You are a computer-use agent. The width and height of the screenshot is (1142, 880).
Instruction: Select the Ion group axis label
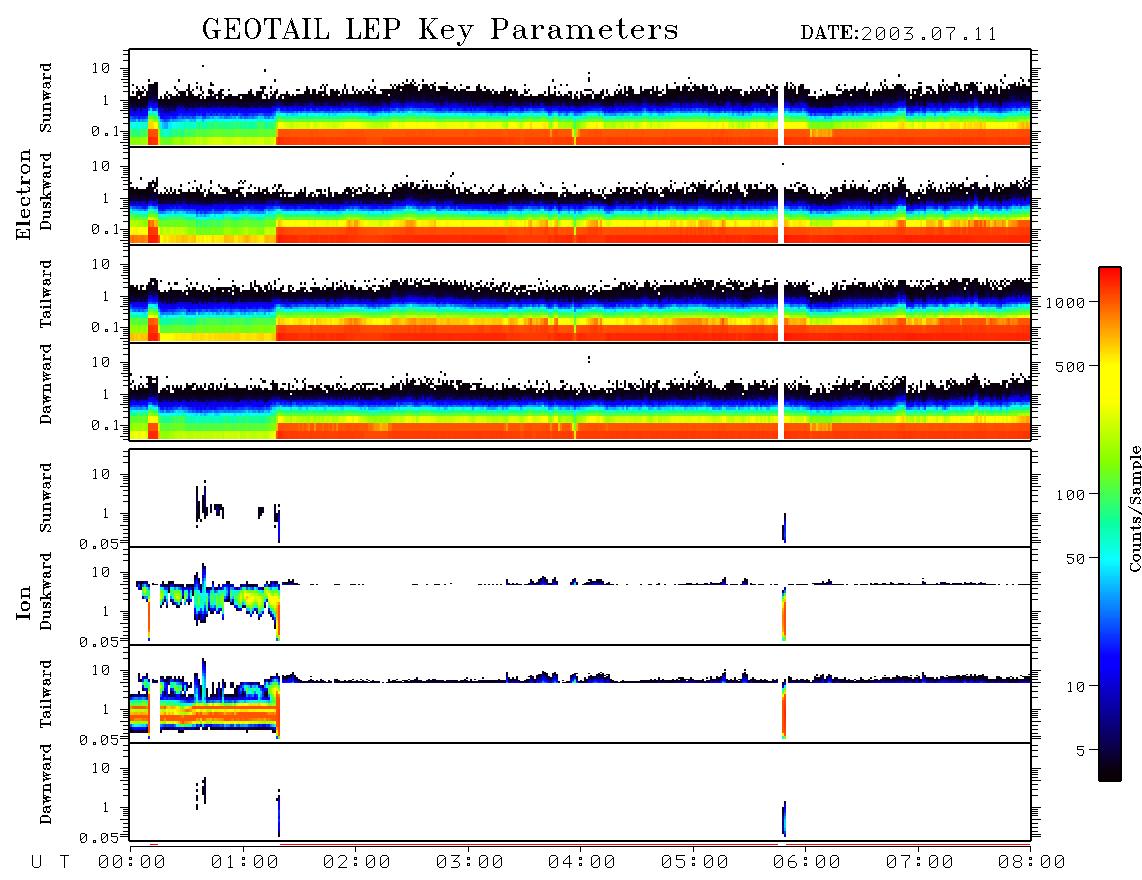pyautogui.click(x=23, y=602)
